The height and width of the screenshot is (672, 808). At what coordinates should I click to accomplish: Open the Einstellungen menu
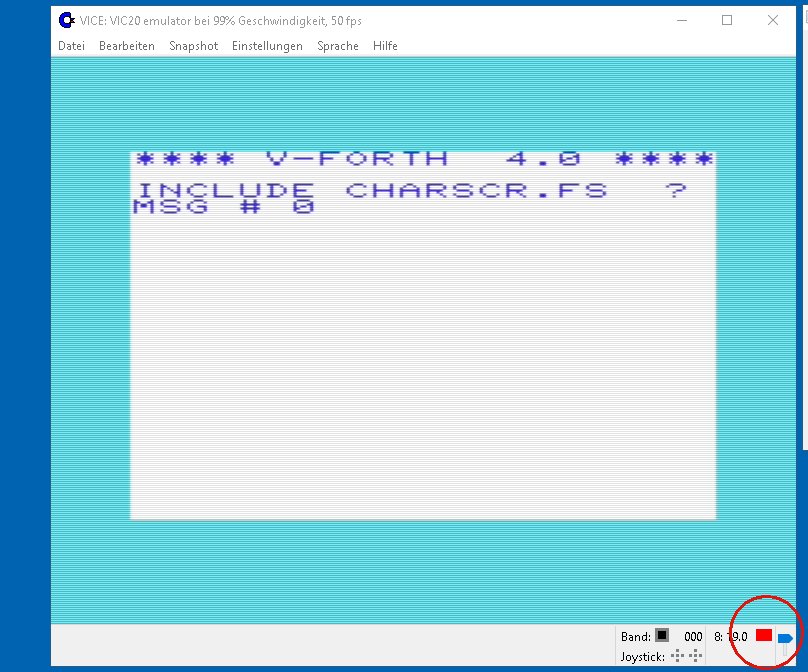coord(267,46)
